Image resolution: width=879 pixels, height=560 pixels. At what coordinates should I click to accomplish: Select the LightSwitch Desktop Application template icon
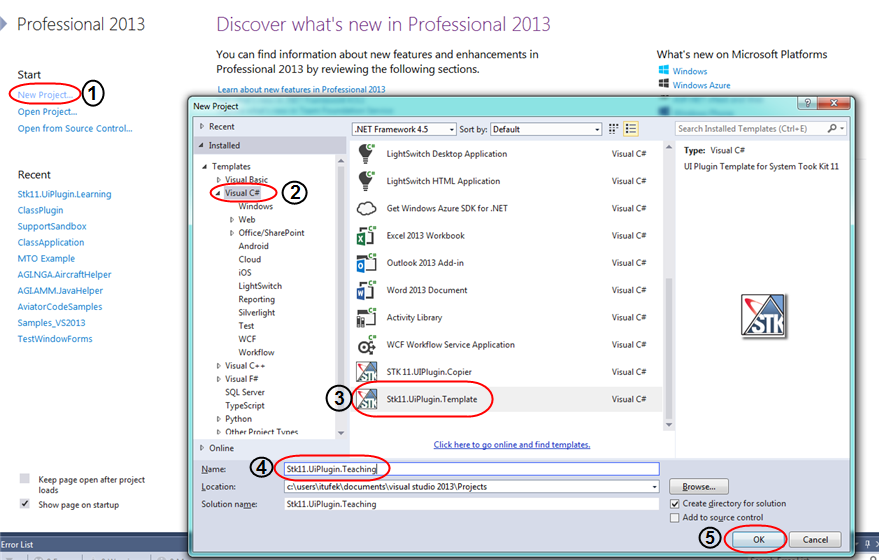click(x=366, y=154)
